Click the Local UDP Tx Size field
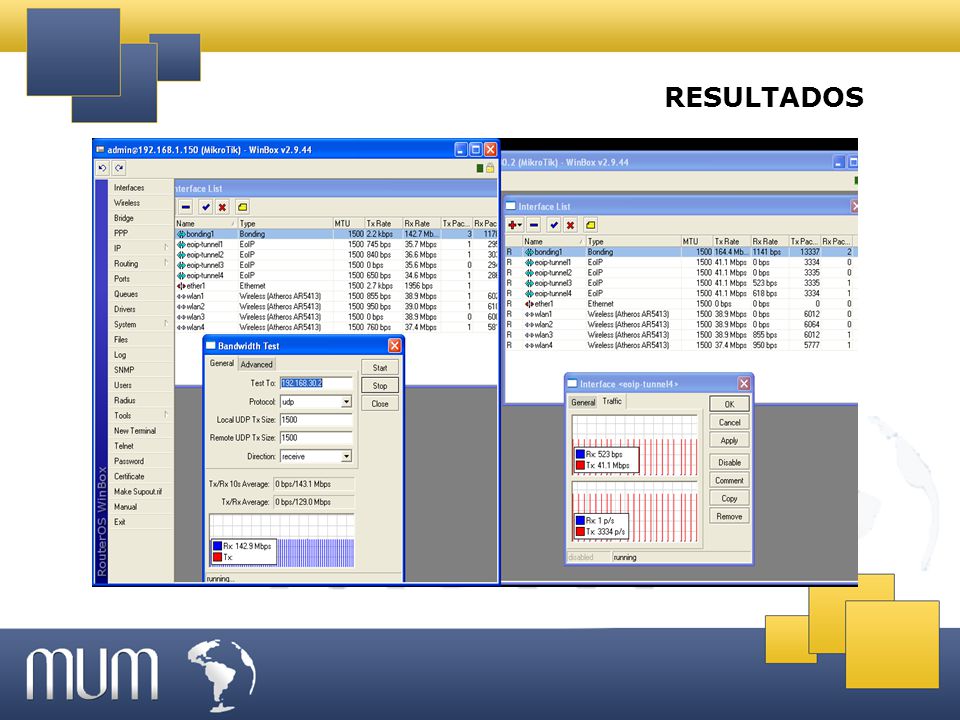The height and width of the screenshot is (720, 960). (316, 420)
